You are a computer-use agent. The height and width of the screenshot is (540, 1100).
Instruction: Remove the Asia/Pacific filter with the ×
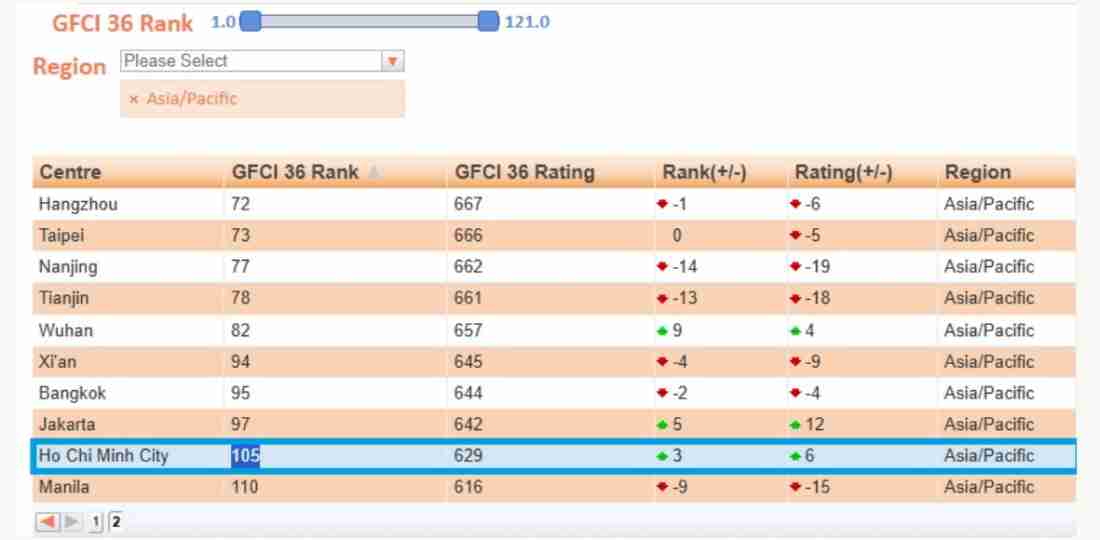[x=133, y=99]
